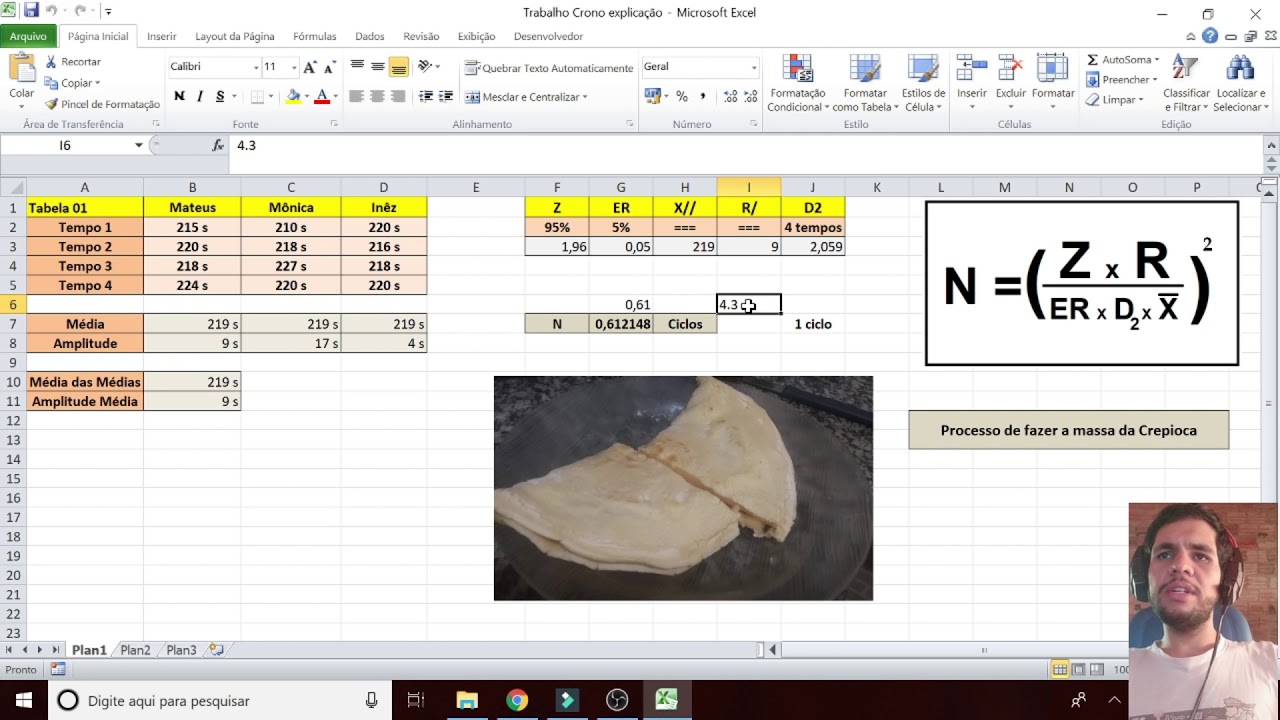Expand the Copiar dropdown arrow
Screen dimensions: 1280x720
tap(98, 83)
